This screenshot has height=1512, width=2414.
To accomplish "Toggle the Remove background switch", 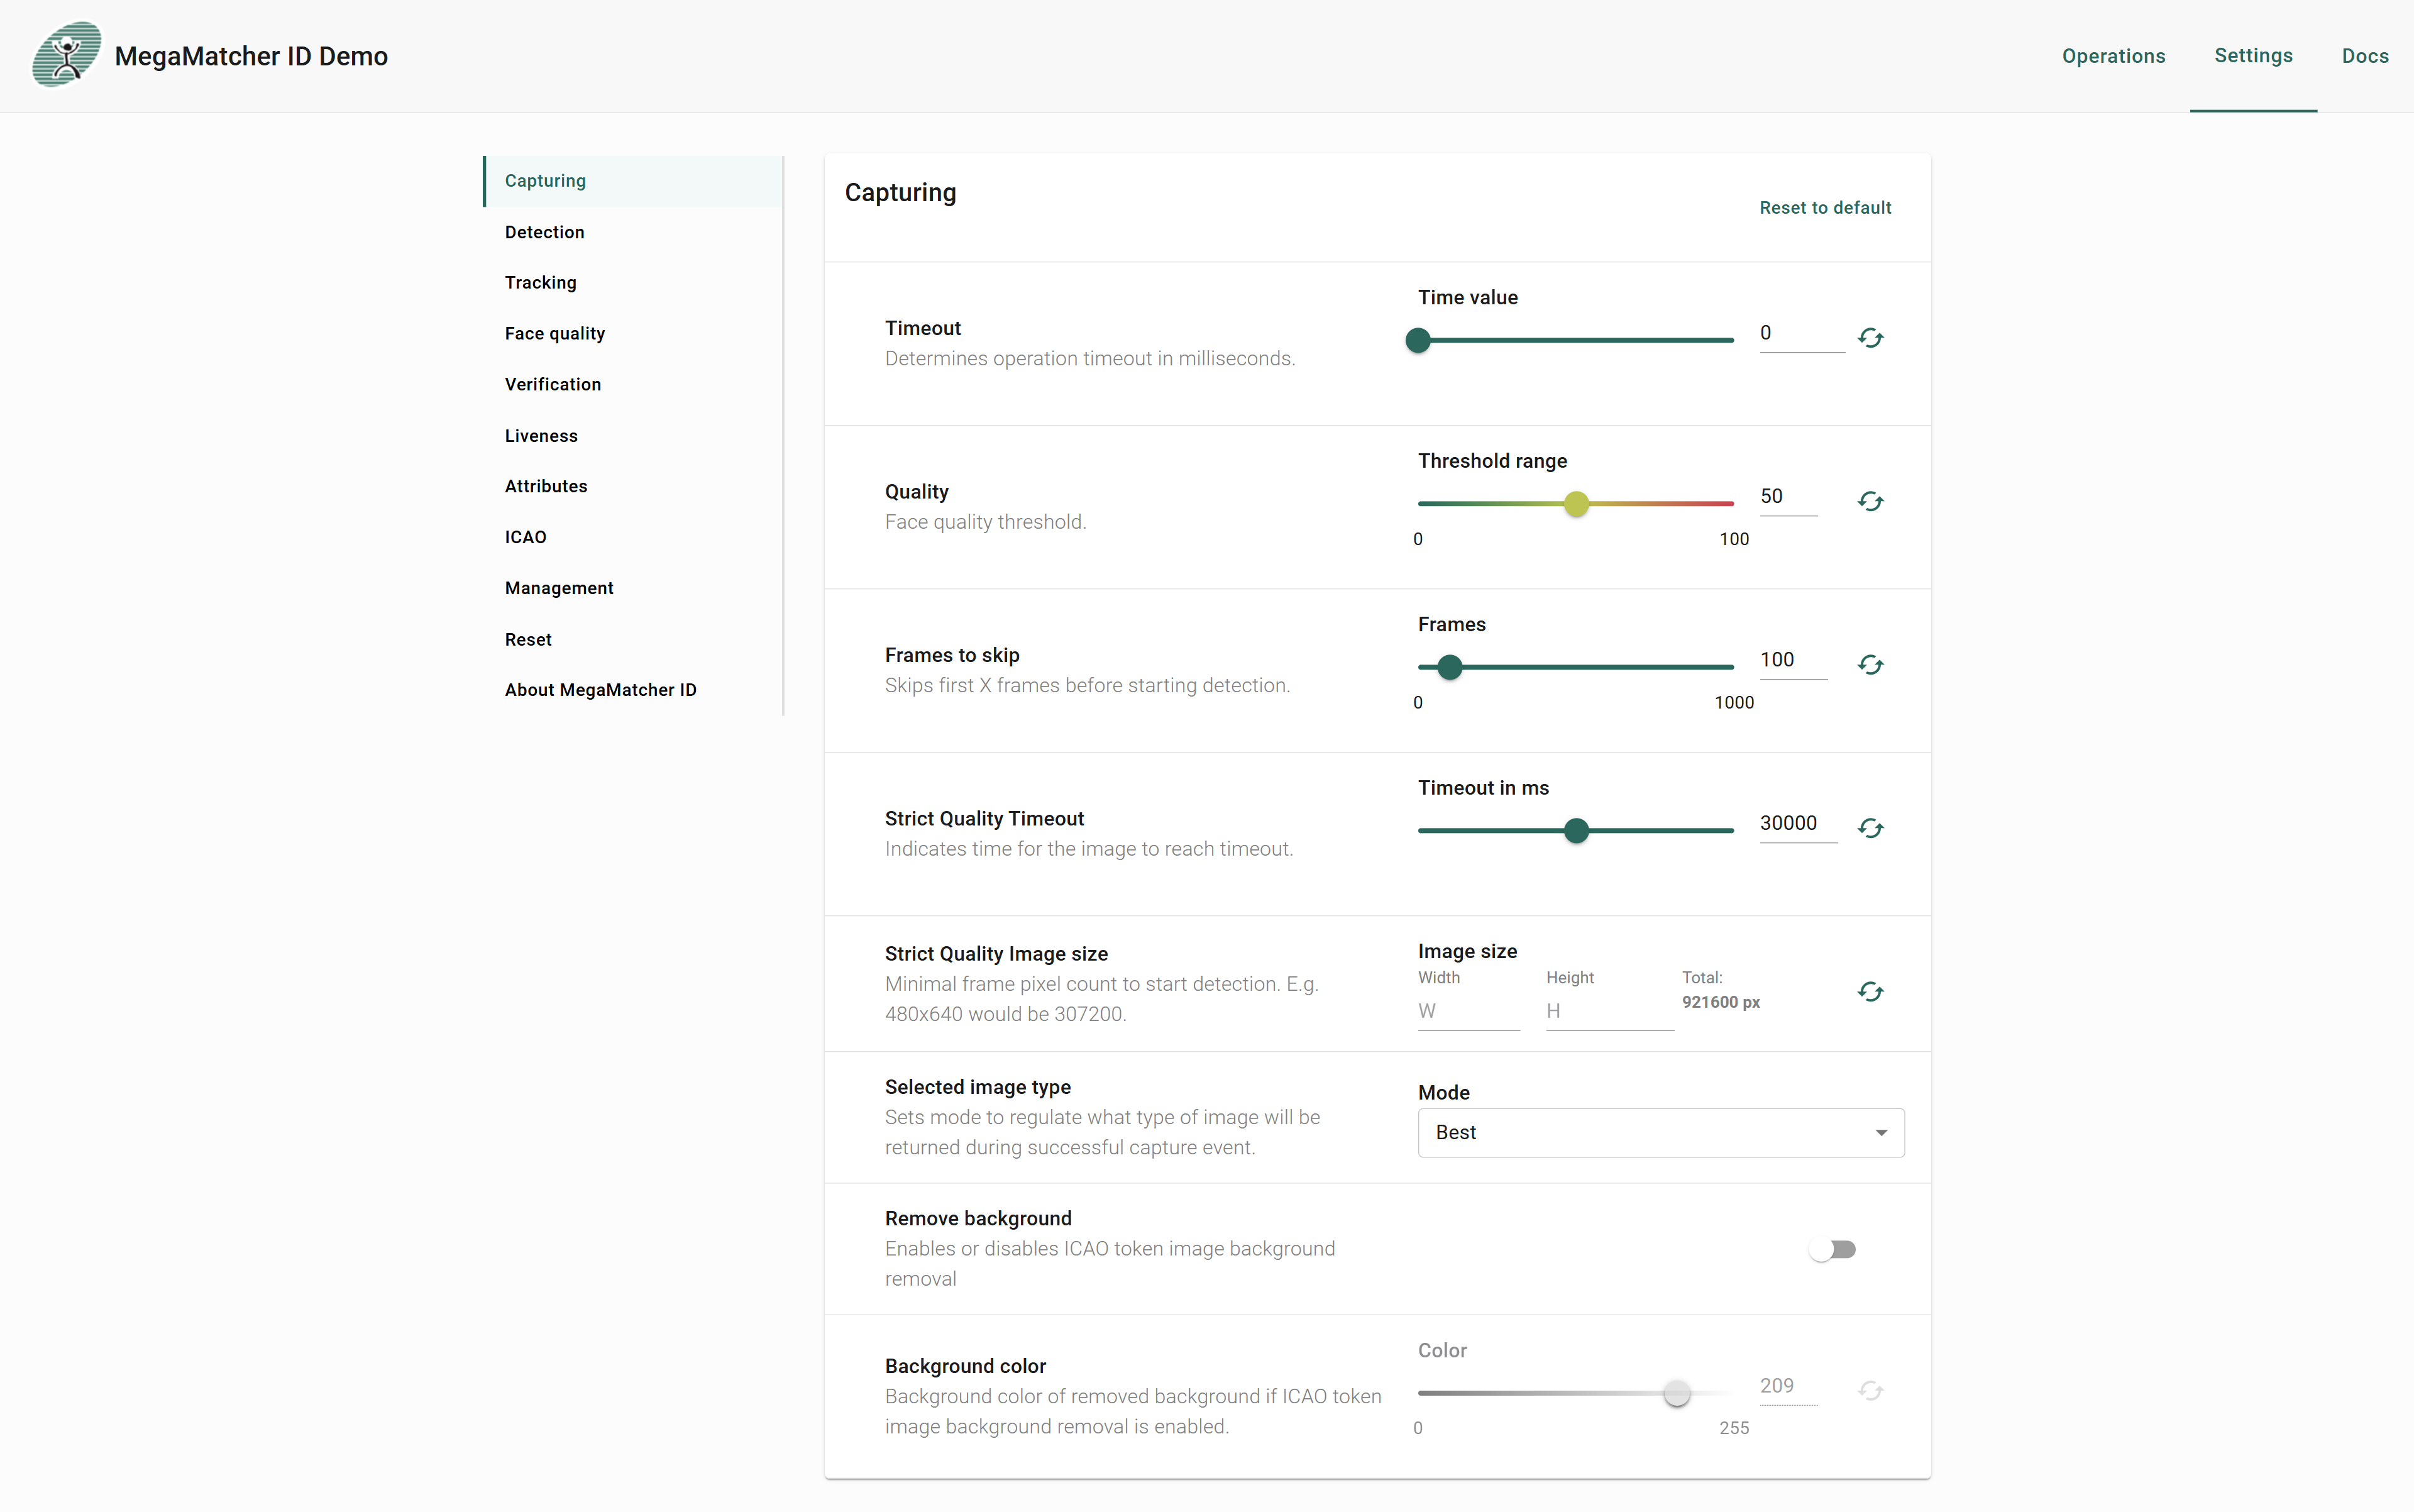I will pyautogui.click(x=1832, y=1249).
